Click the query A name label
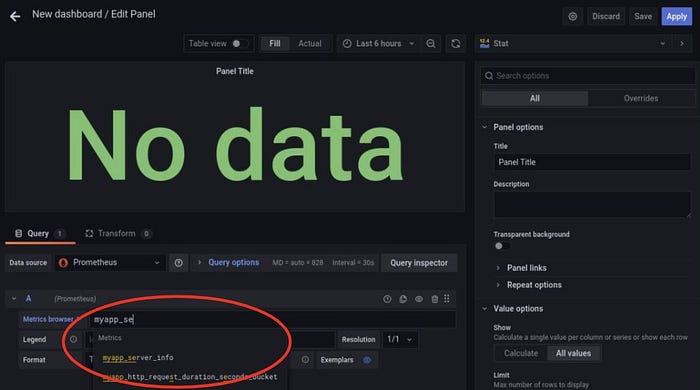The height and width of the screenshot is (390, 700). coord(29,299)
